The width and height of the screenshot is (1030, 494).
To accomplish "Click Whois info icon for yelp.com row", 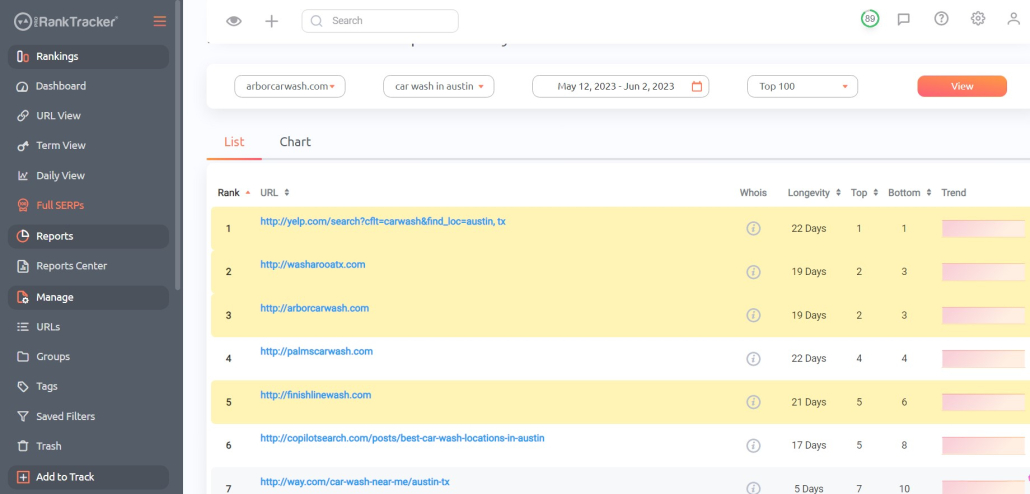I will tap(753, 229).
